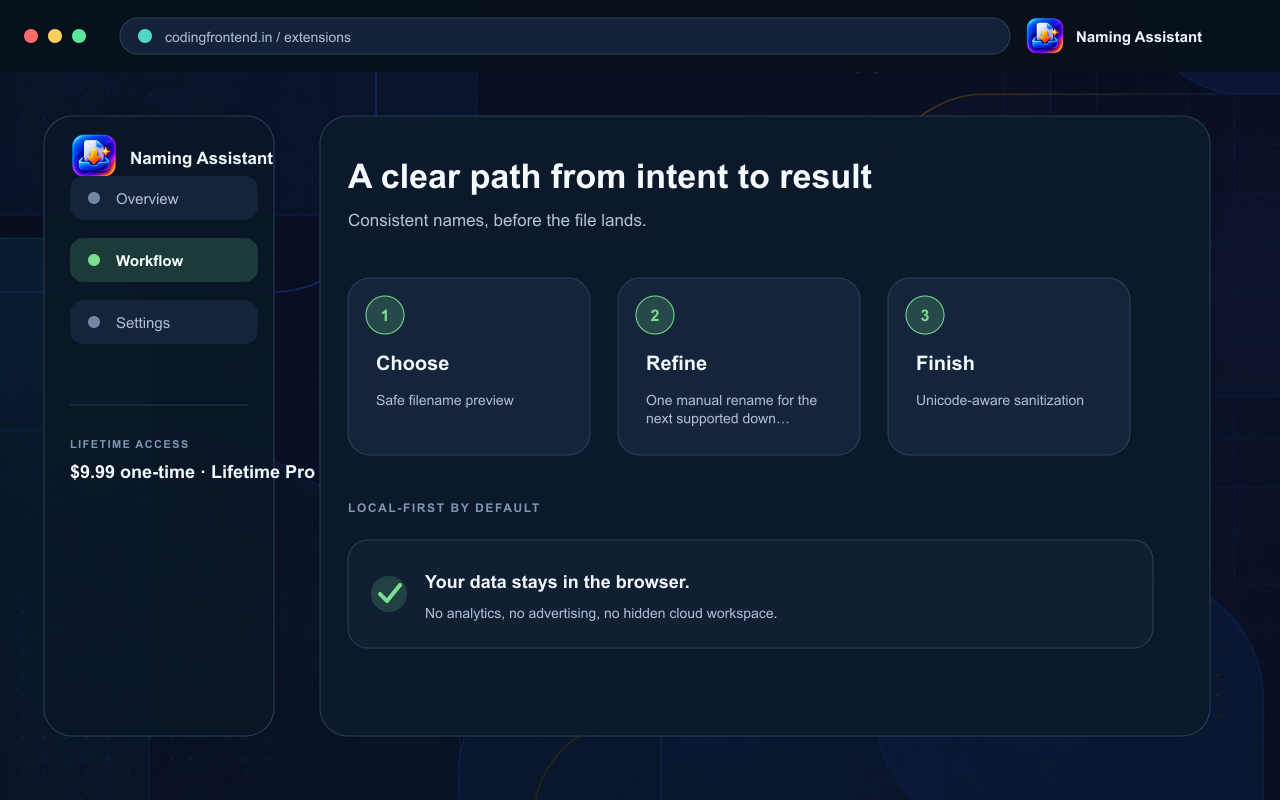Click the Naming Assistant icon in the top bar
Viewport: 1280px width, 800px height.
1045,36
